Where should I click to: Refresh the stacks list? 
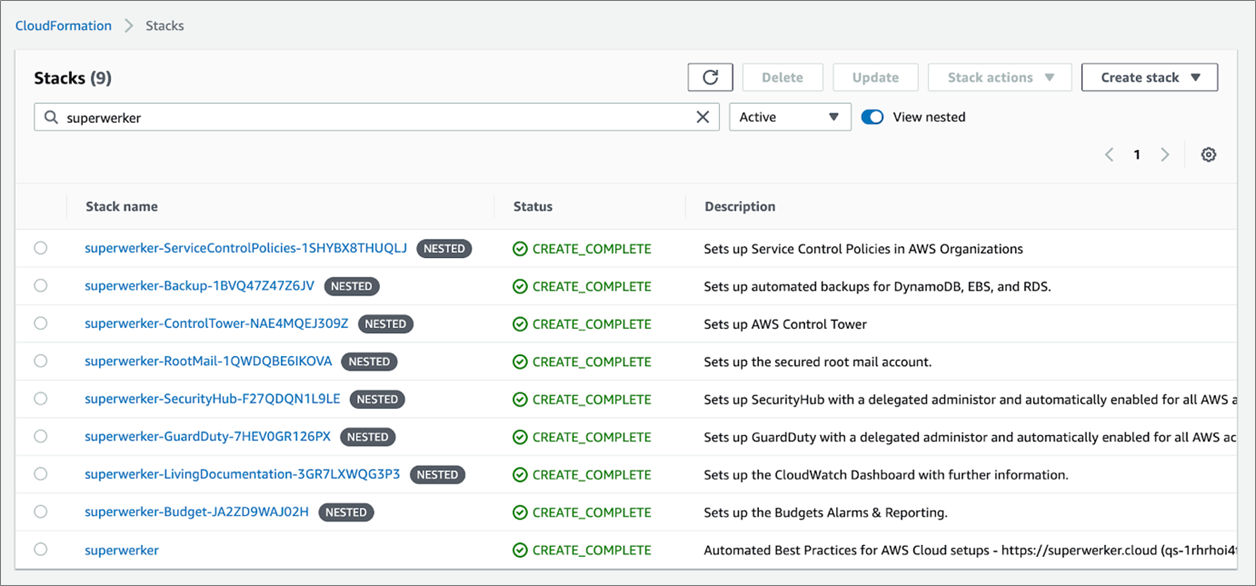(710, 77)
